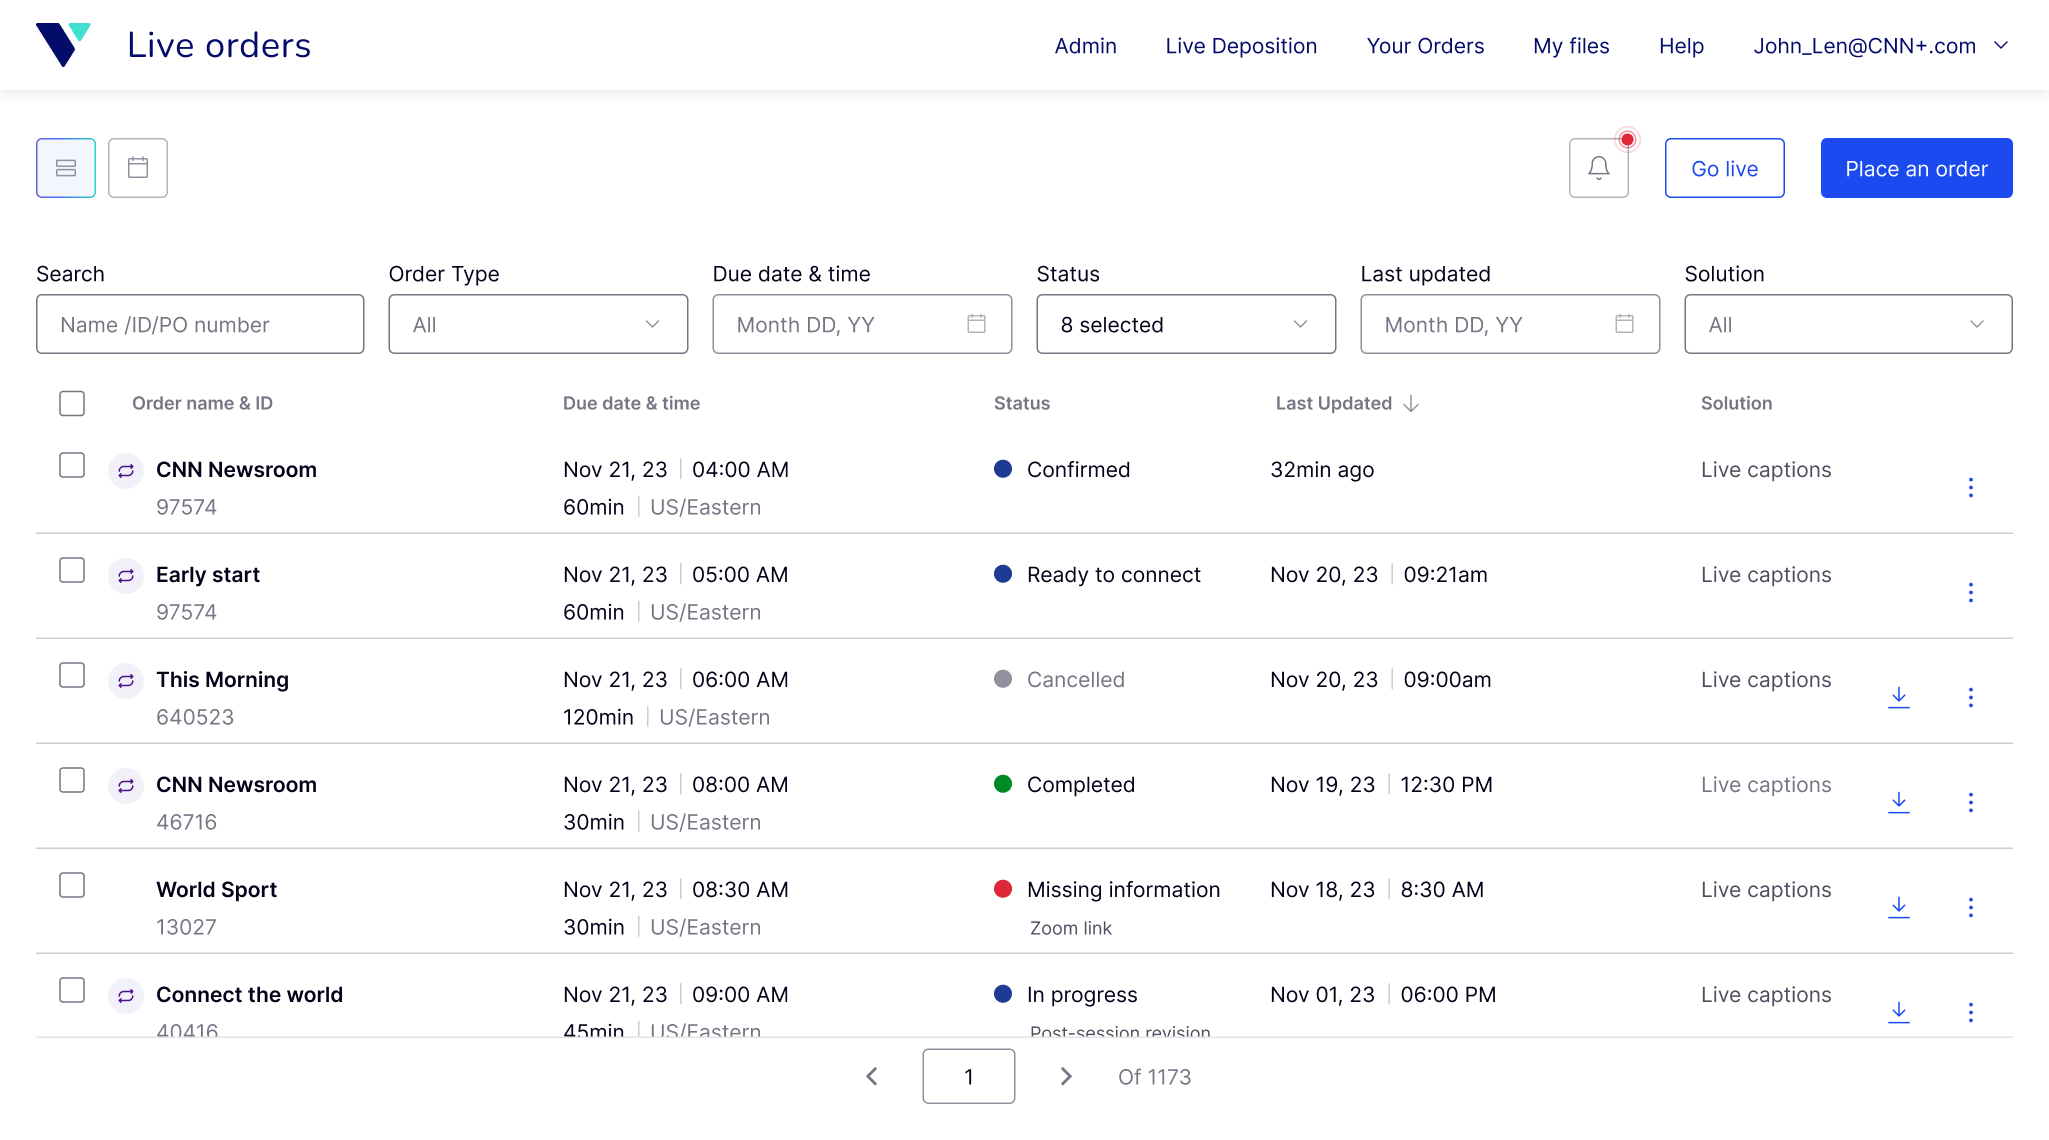Open the notifications bell
This screenshot has width=2049, height=1140.
pos(1599,168)
